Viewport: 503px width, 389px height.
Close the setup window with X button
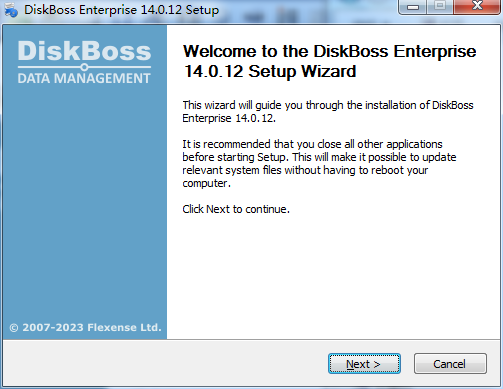point(477,6)
